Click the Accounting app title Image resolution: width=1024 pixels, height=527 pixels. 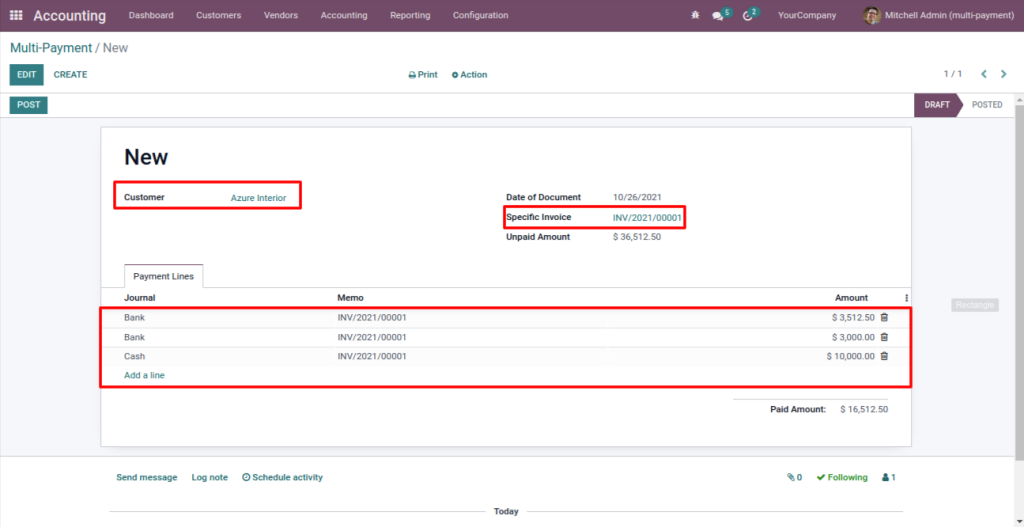point(69,16)
